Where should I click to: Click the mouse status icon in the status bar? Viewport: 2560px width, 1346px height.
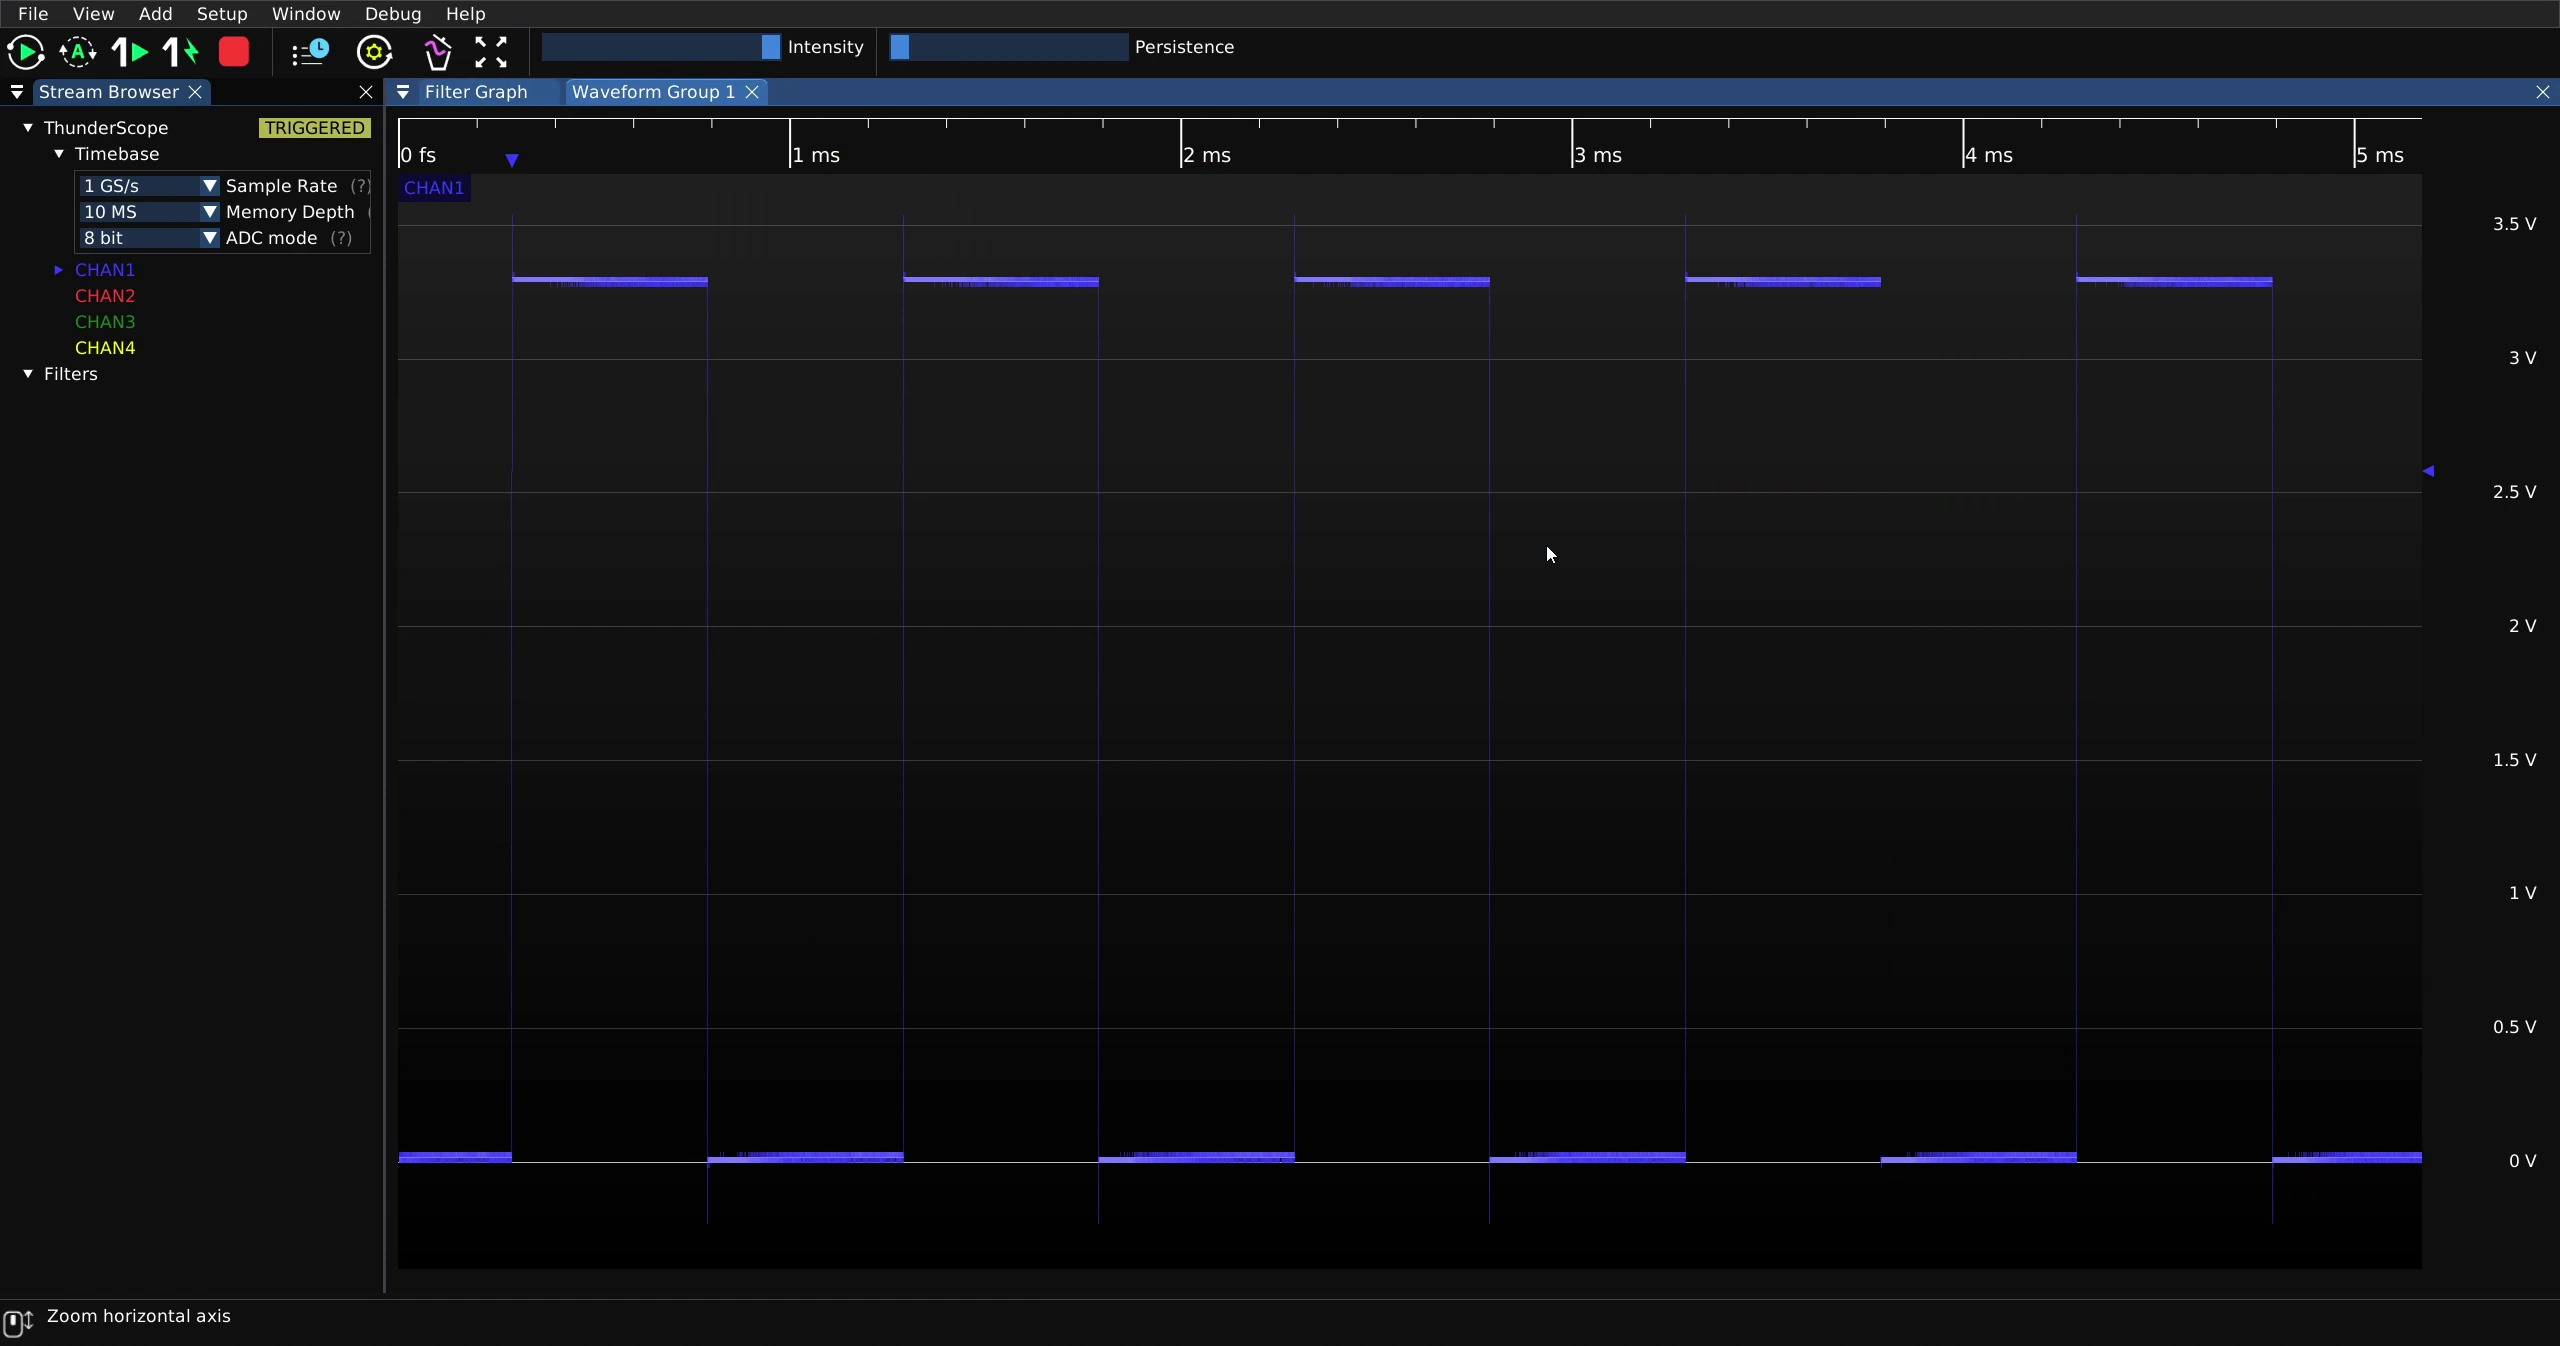18,1322
